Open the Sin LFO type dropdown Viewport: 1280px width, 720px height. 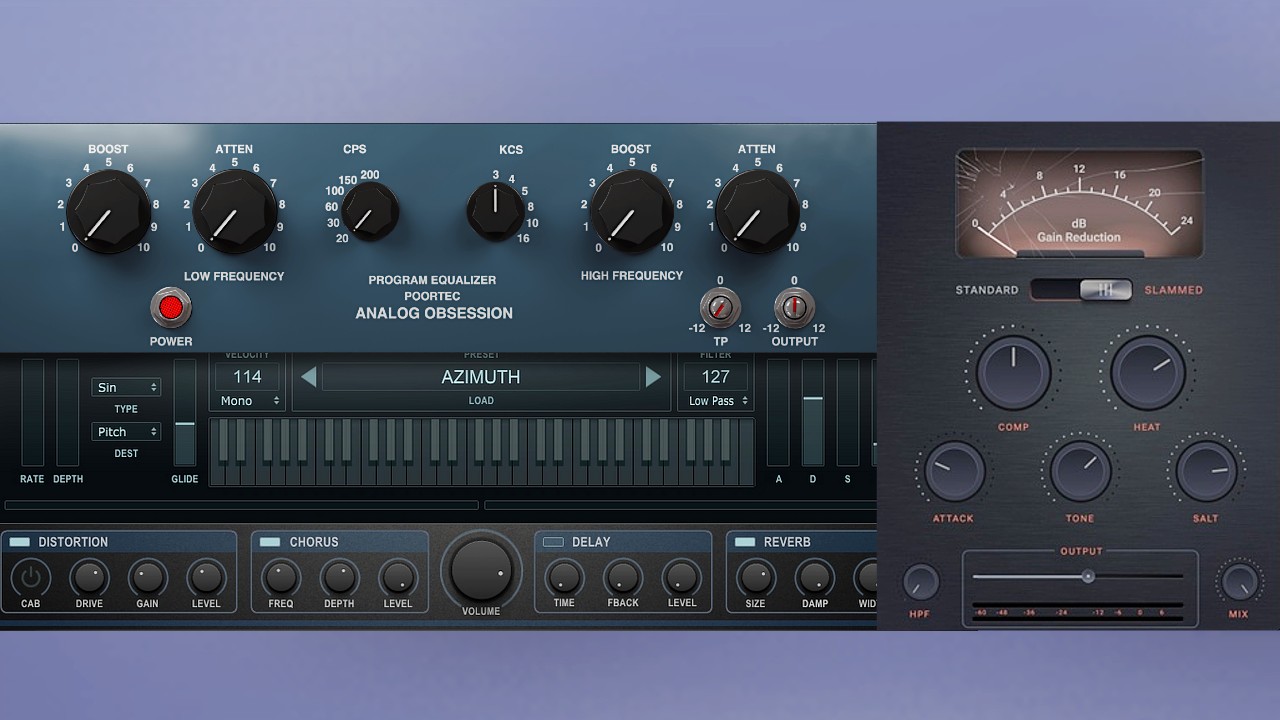pos(126,387)
